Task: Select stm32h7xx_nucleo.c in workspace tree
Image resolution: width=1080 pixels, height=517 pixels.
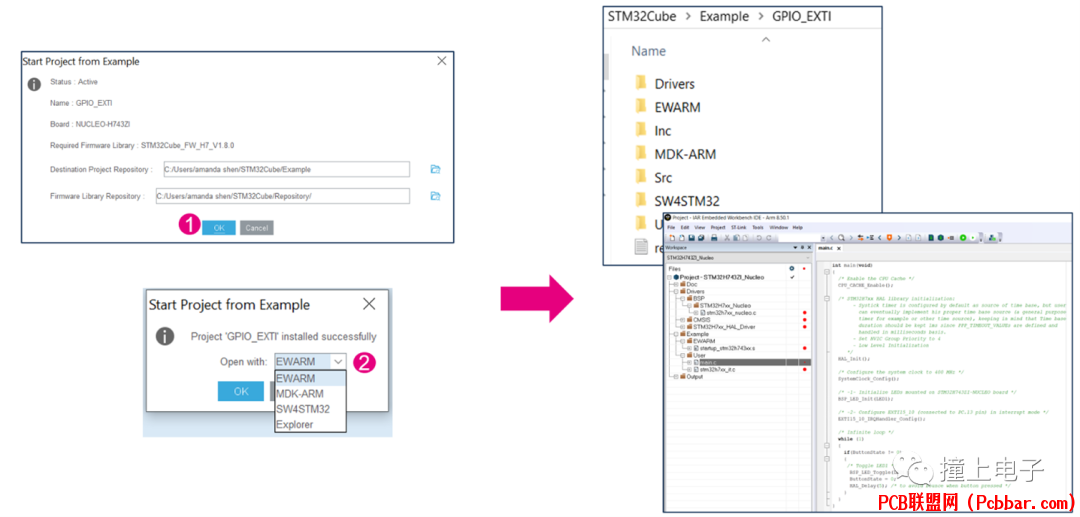Action: [x=731, y=313]
